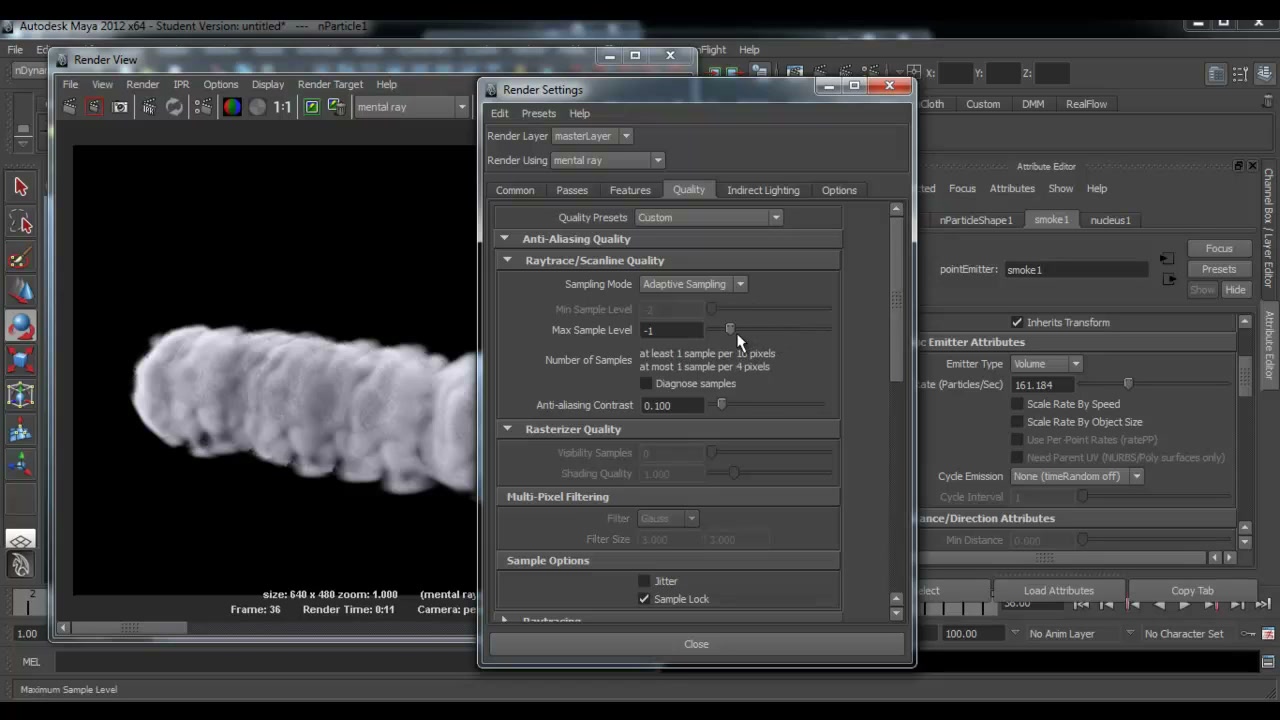
Task: Click the Keep Image icon in Render View
Action: pyautogui.click(x=312, y=107)
